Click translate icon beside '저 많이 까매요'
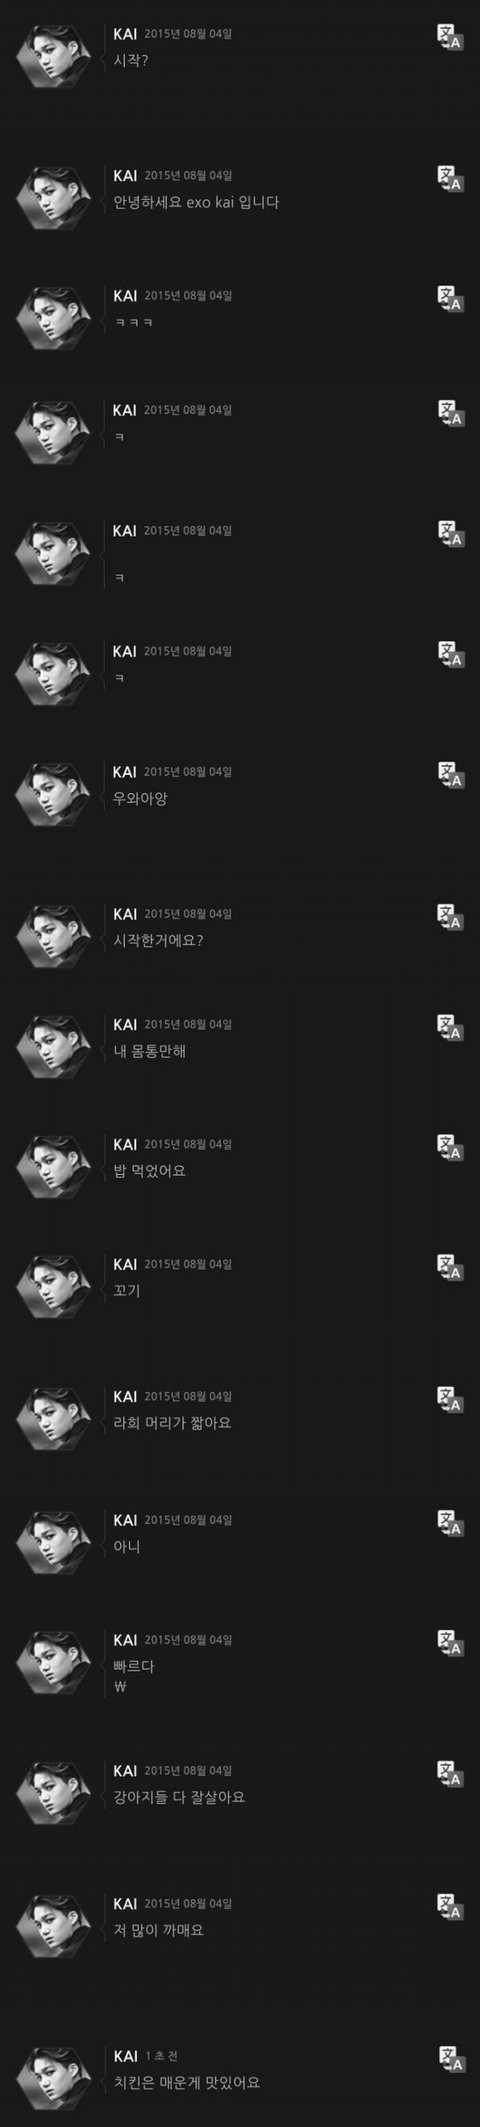This screenshot has height=2127, width=480. click(451, 1908)
